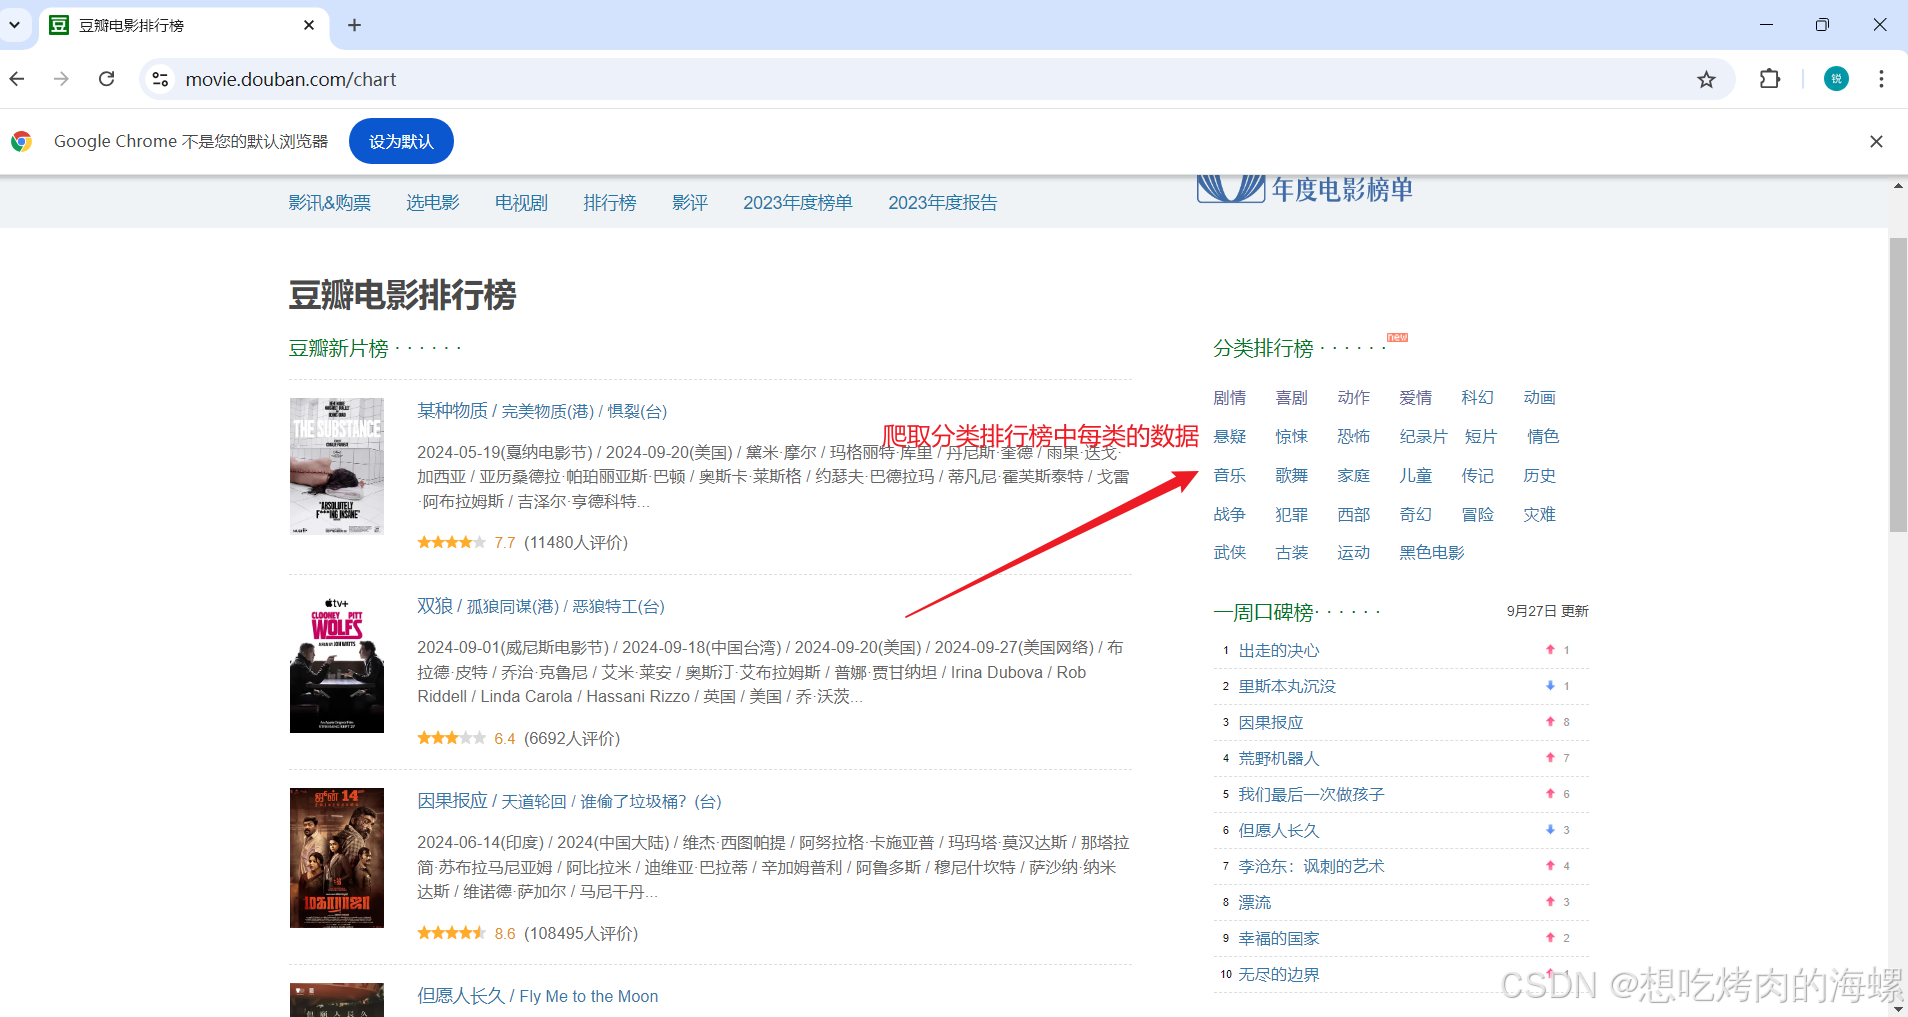Image resolution: width=1908 pixels, height=1017 pixels.
Task: Select the 家庭 category
Action: 1354,476
